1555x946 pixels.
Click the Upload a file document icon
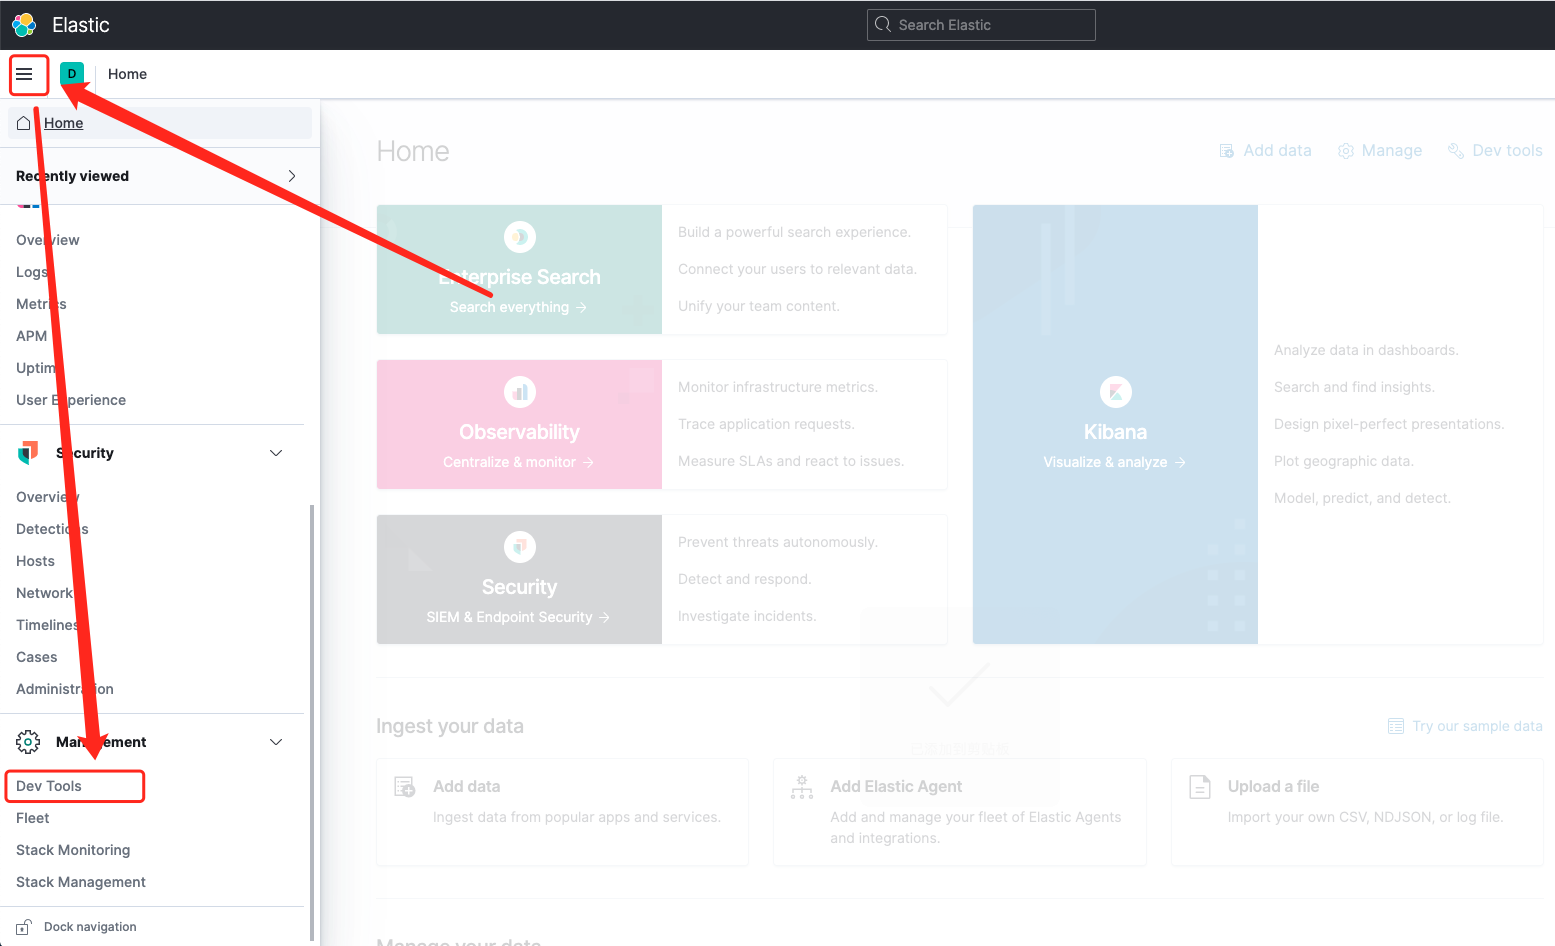(x=1199, y=787)
